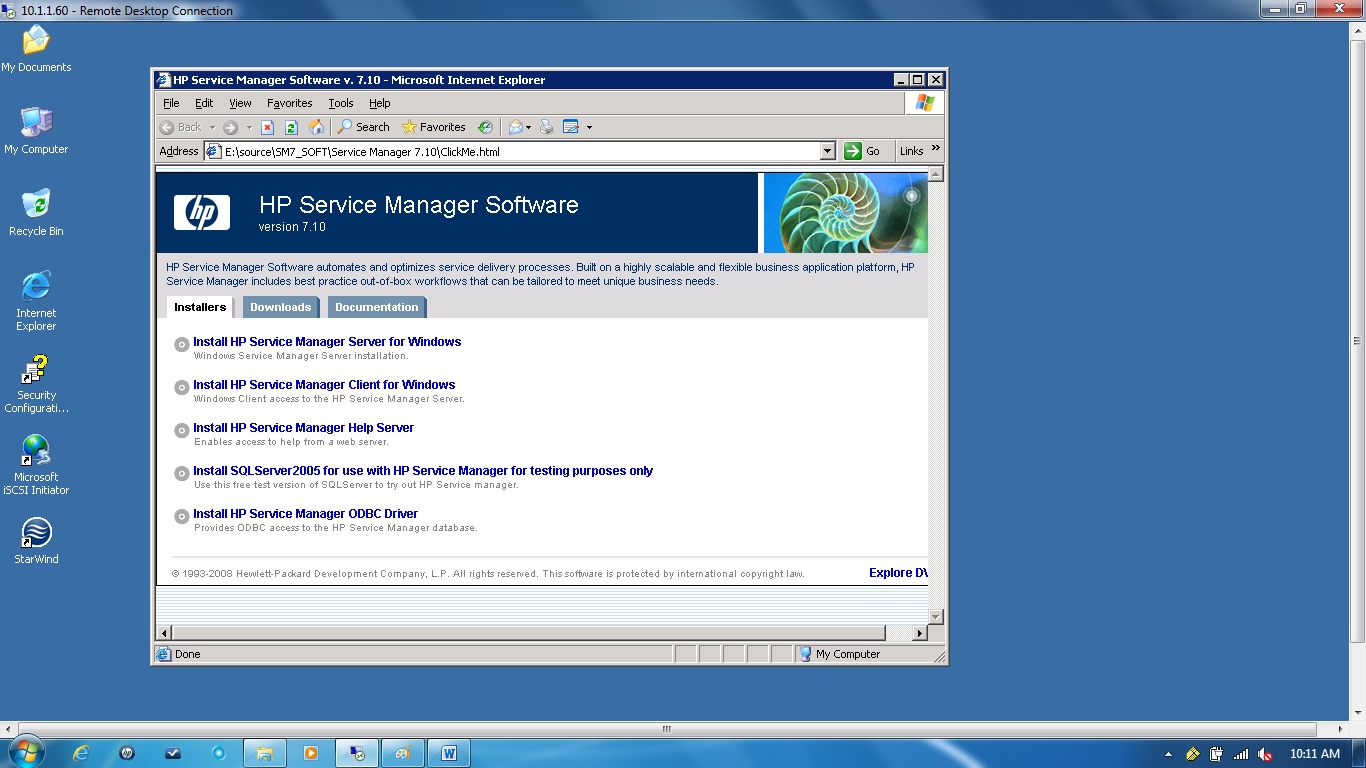Image resolution: width=1366 pixels, height=768 pixels.
Task: Open Microsoft Word from taskbar
Action: (448, 753)
